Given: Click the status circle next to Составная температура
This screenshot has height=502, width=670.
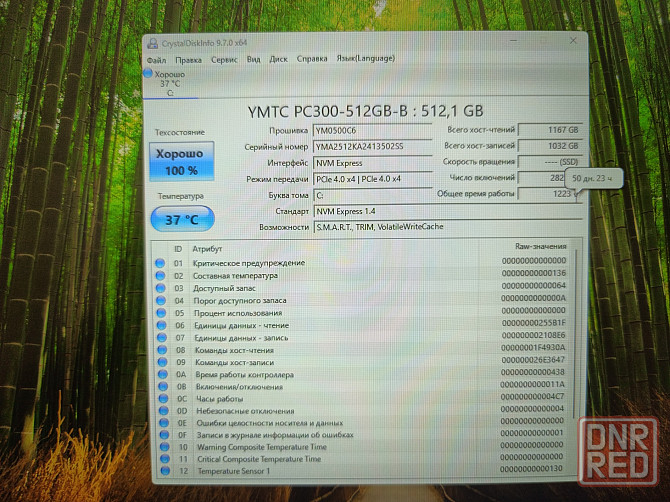Looking at the screenshot, I should point(160,274).
